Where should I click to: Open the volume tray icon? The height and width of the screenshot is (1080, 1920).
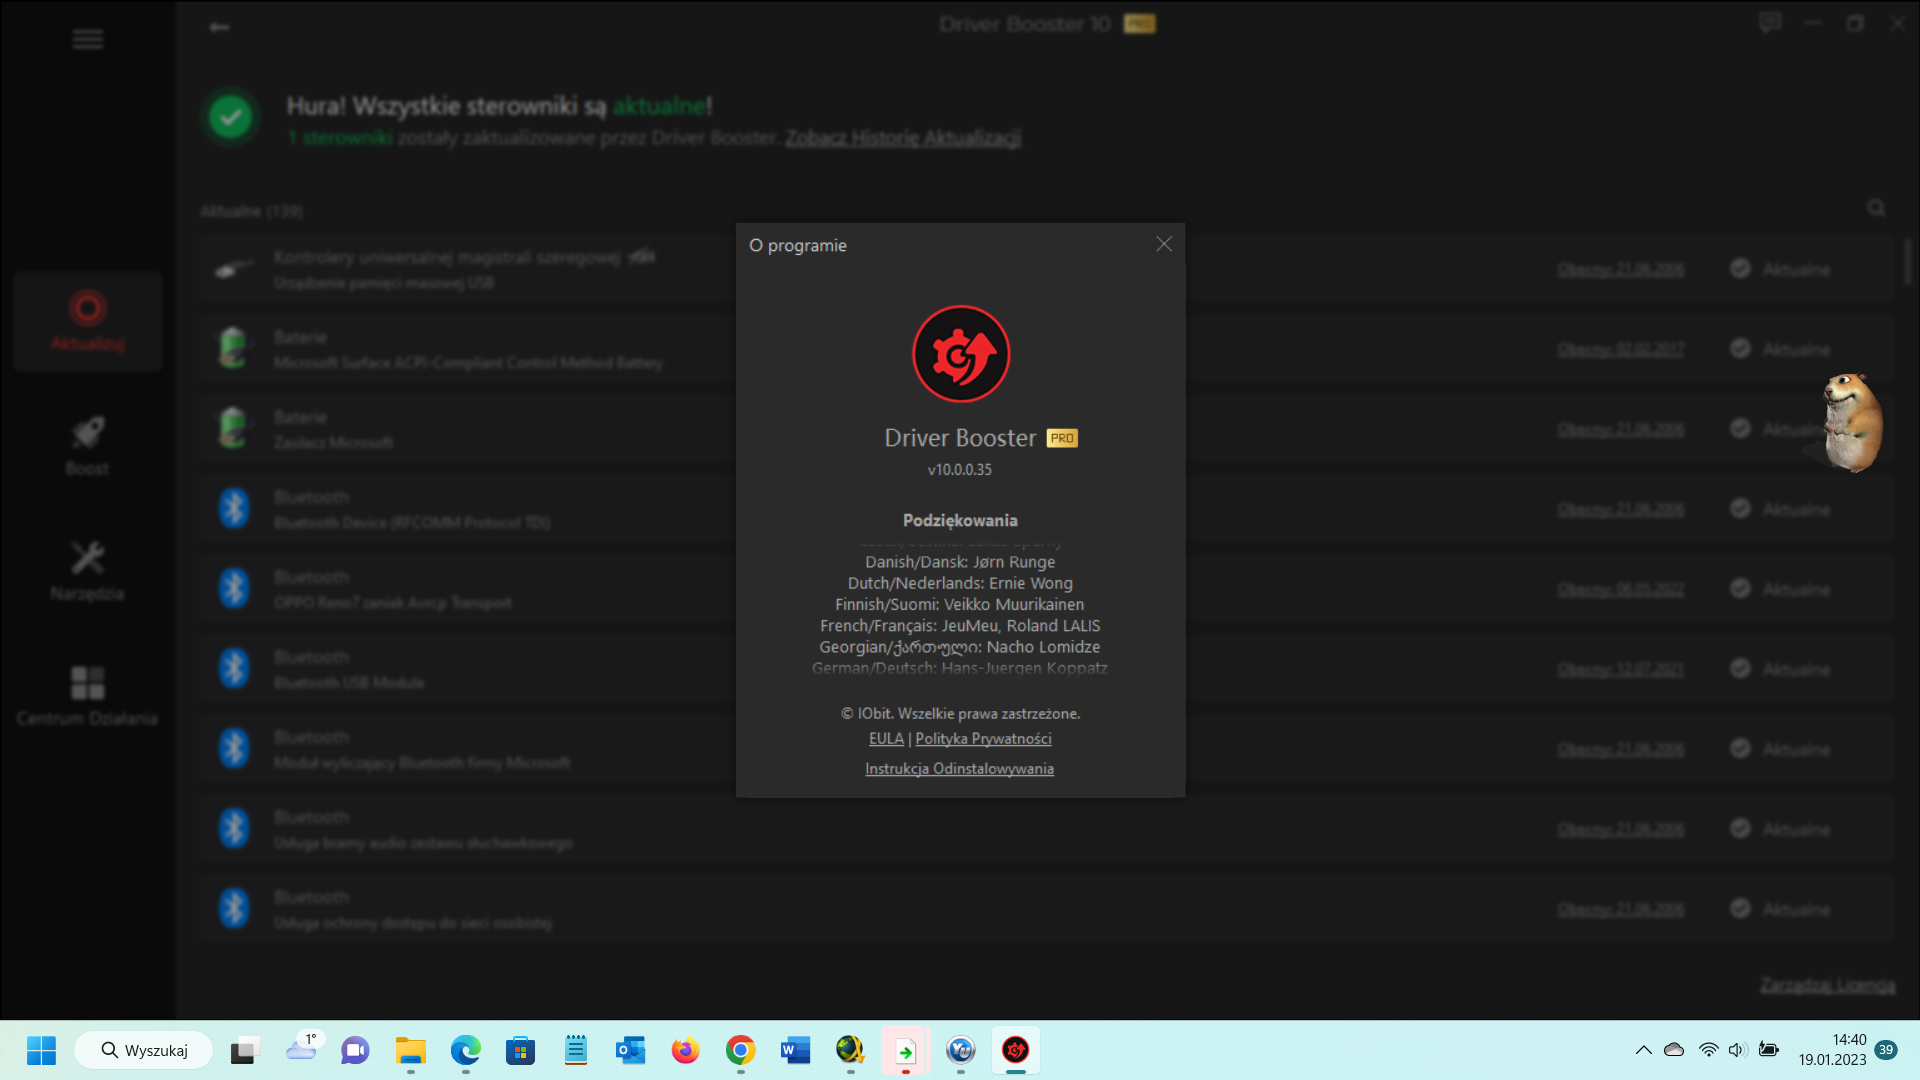pyautogui.click(x=1738, y=1050)
